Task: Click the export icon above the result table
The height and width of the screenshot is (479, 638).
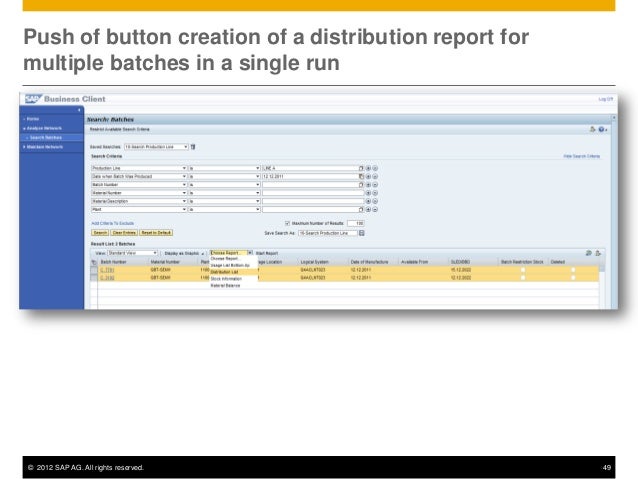Action: pos(589,253)
